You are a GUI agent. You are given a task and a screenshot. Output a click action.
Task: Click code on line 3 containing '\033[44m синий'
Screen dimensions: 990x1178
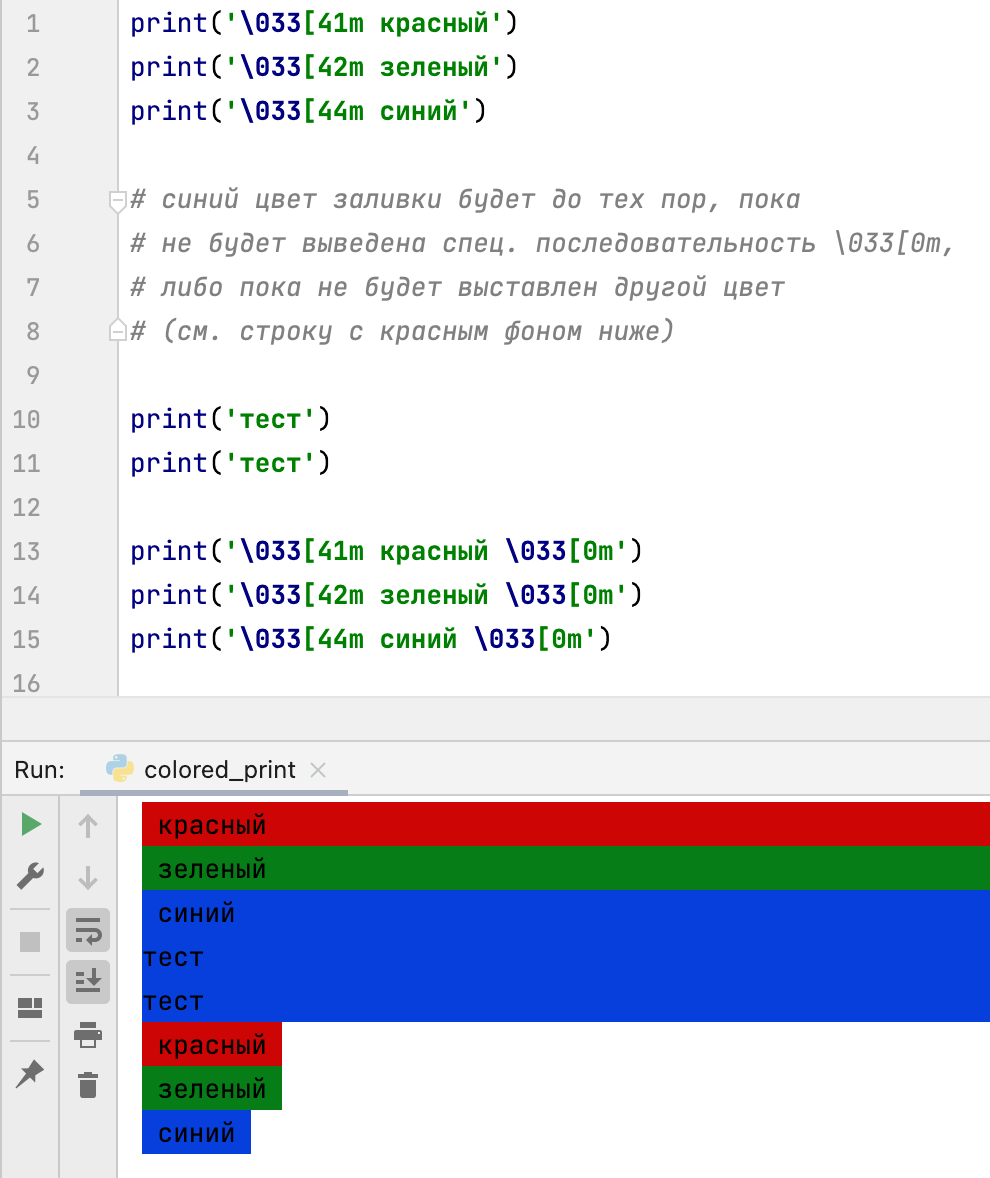308,111
